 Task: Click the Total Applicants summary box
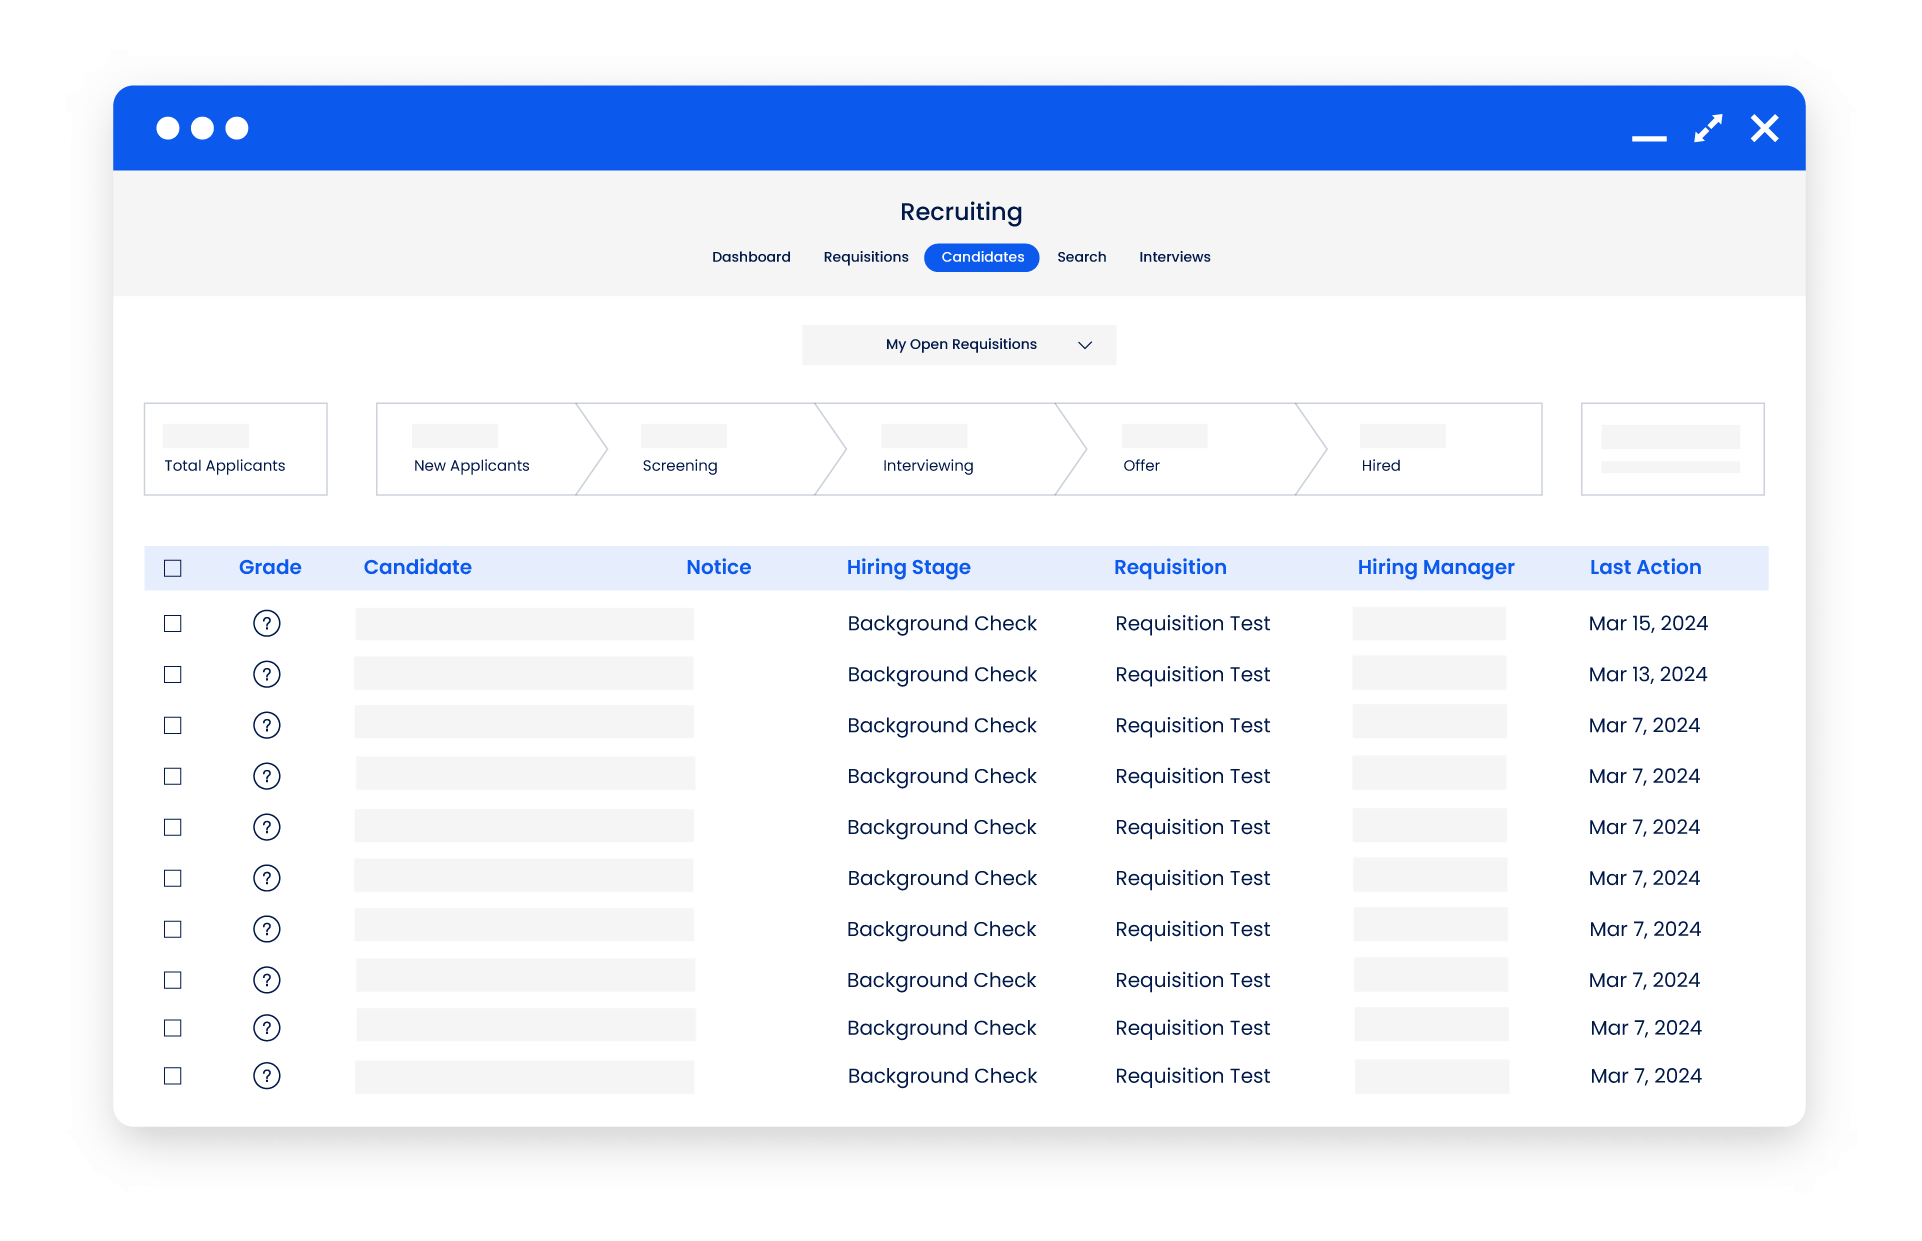[x=235, y=449]
